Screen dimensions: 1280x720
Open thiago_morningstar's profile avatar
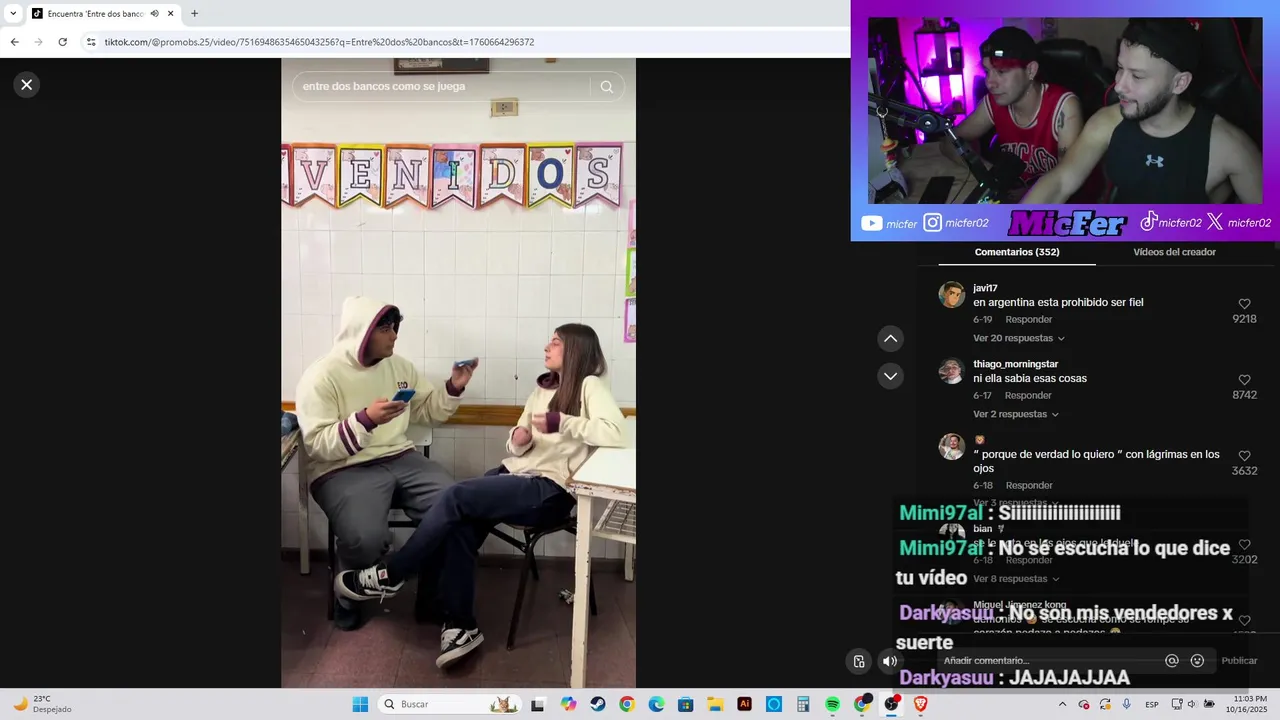tap(951, 371)
